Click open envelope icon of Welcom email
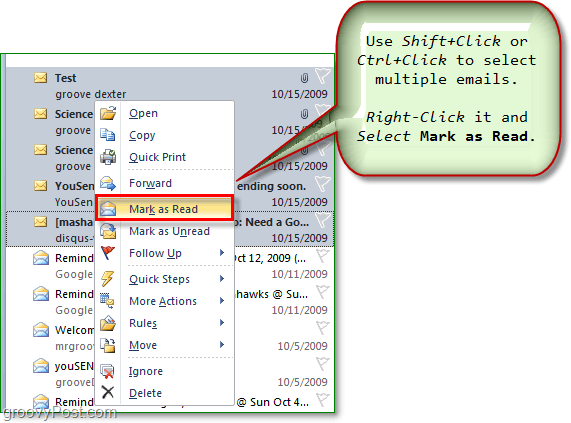The height and width of the screenshot is (423, 571). [x=40, y=329]
